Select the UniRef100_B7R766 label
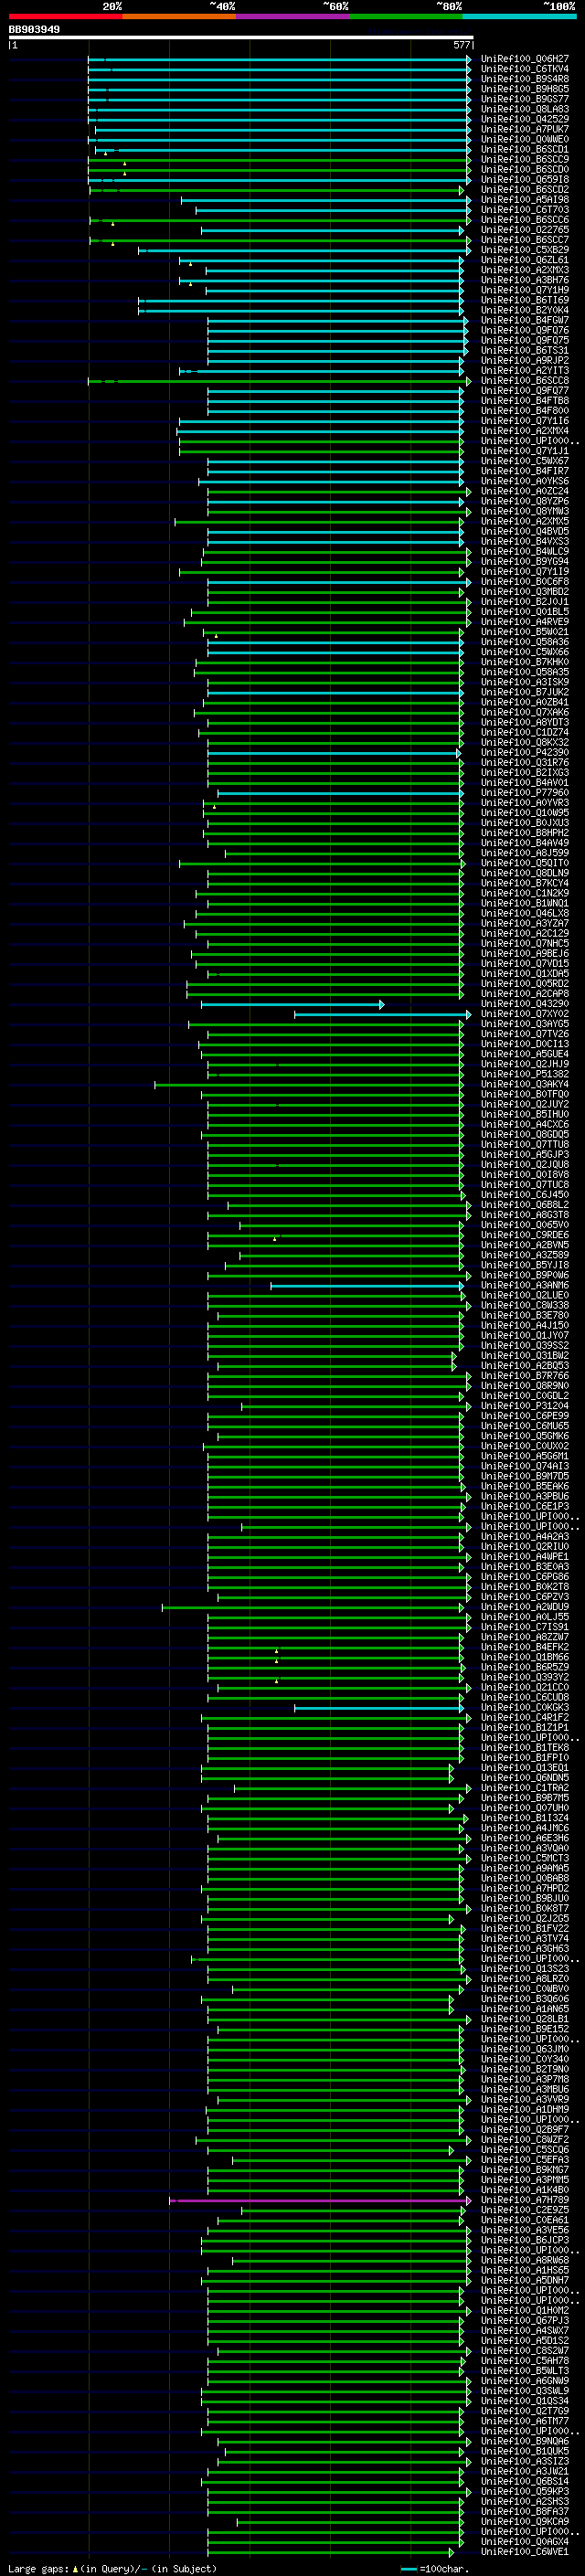585x2576 pixels. (x=525, y=1376)
